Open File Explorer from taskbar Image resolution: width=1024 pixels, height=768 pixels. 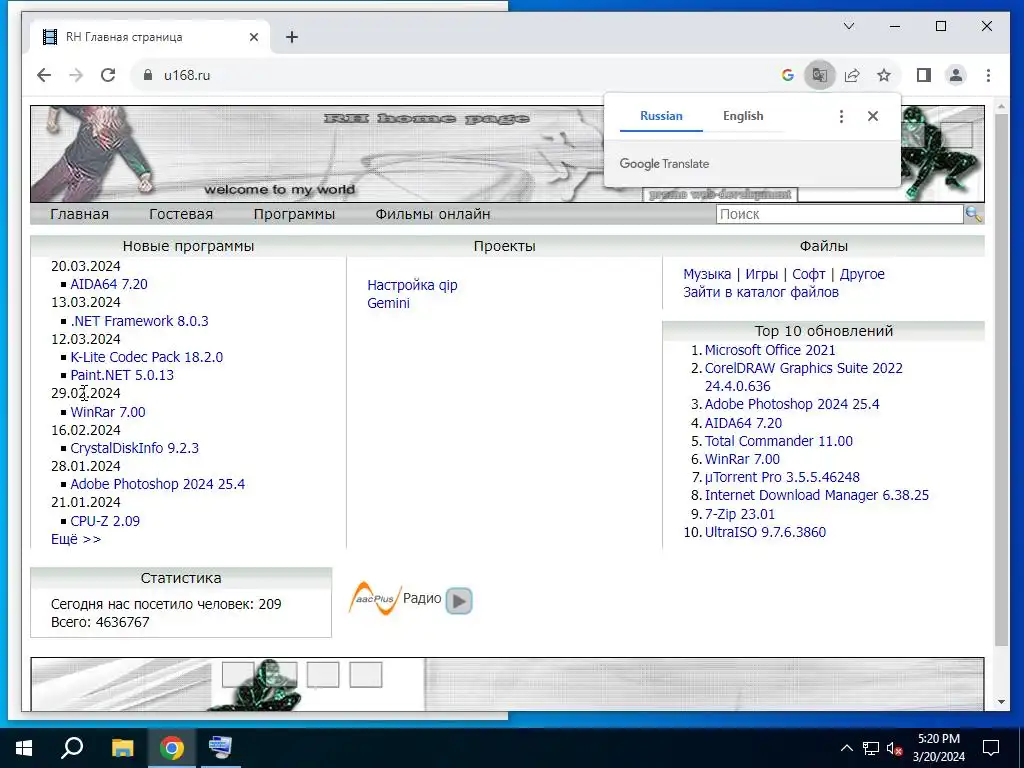[122, 748]
